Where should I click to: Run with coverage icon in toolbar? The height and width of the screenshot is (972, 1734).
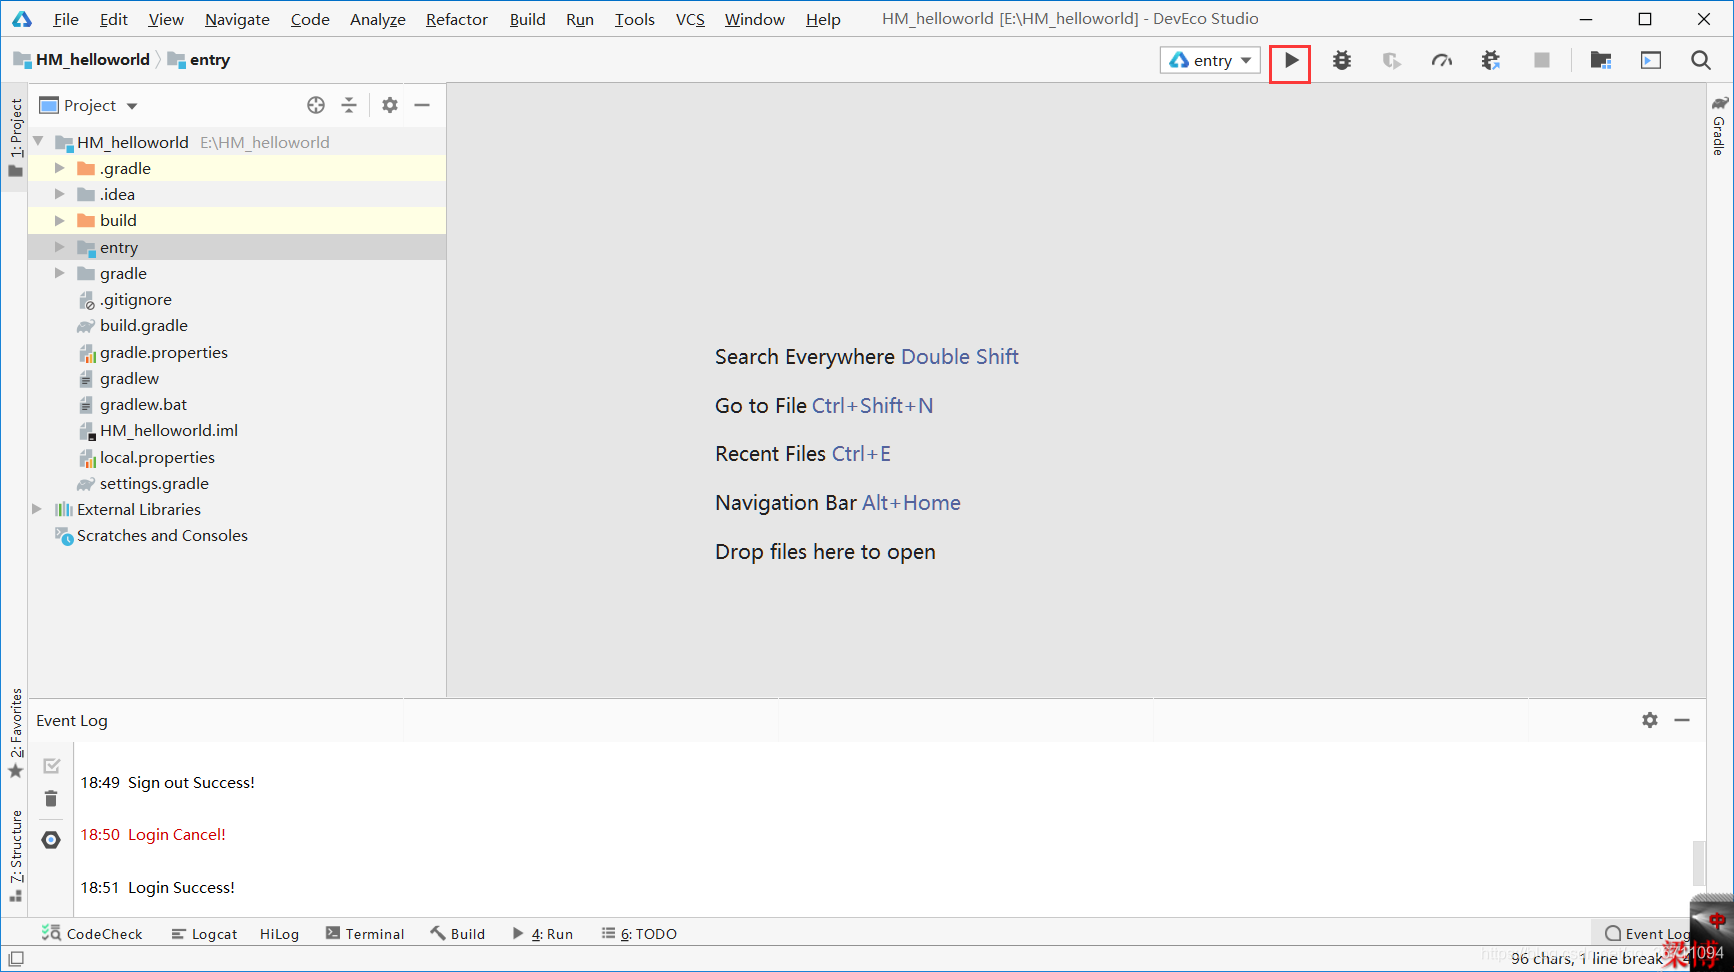click(1391, 61)
